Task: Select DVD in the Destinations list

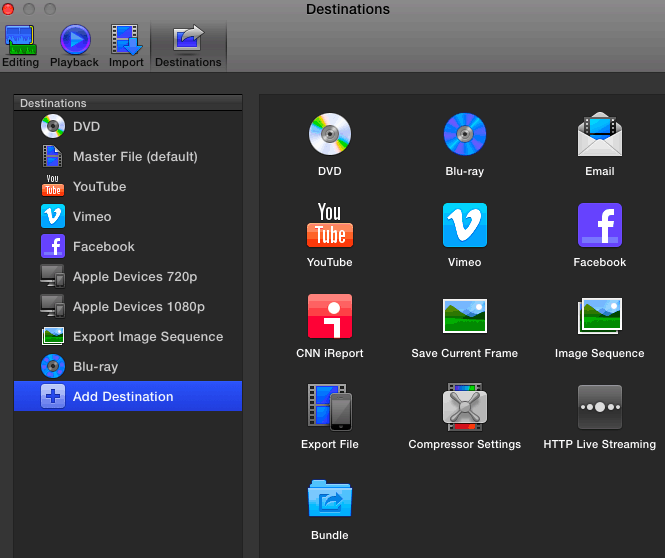Action: pyautogui.click(x=128, y=126)
